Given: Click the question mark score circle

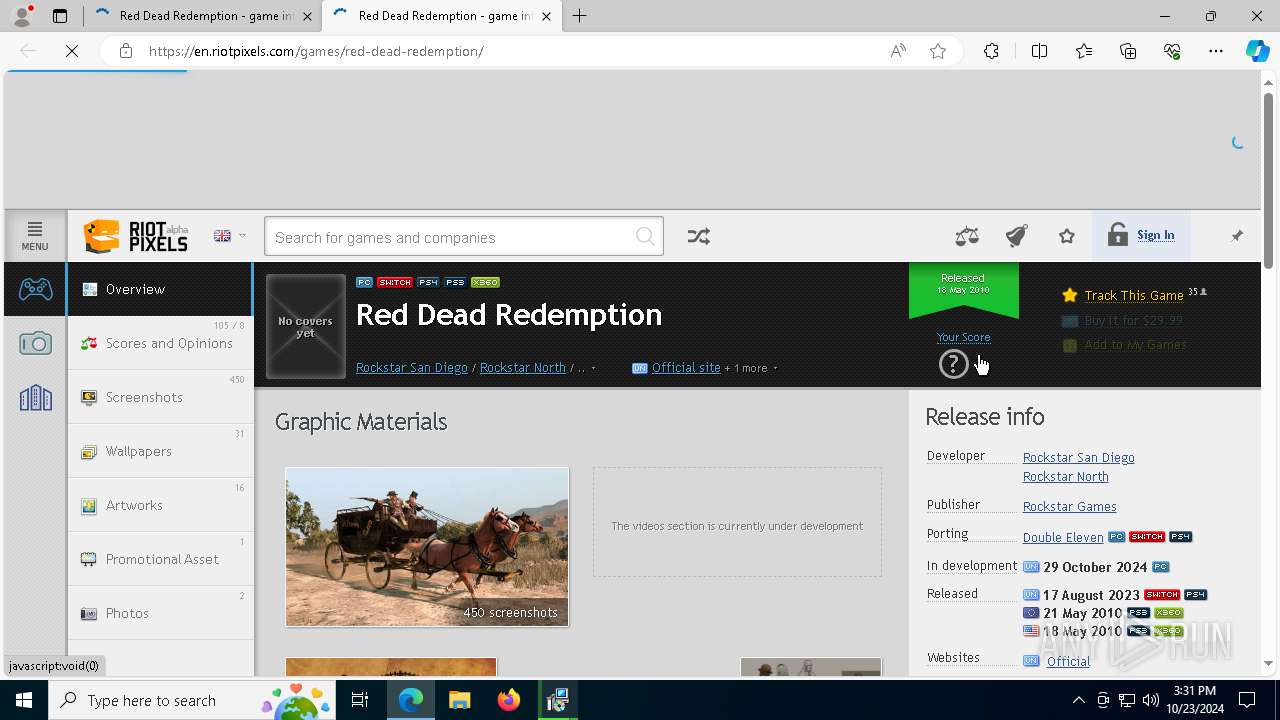Looking at the screenshot, I should tap(953, 364).
